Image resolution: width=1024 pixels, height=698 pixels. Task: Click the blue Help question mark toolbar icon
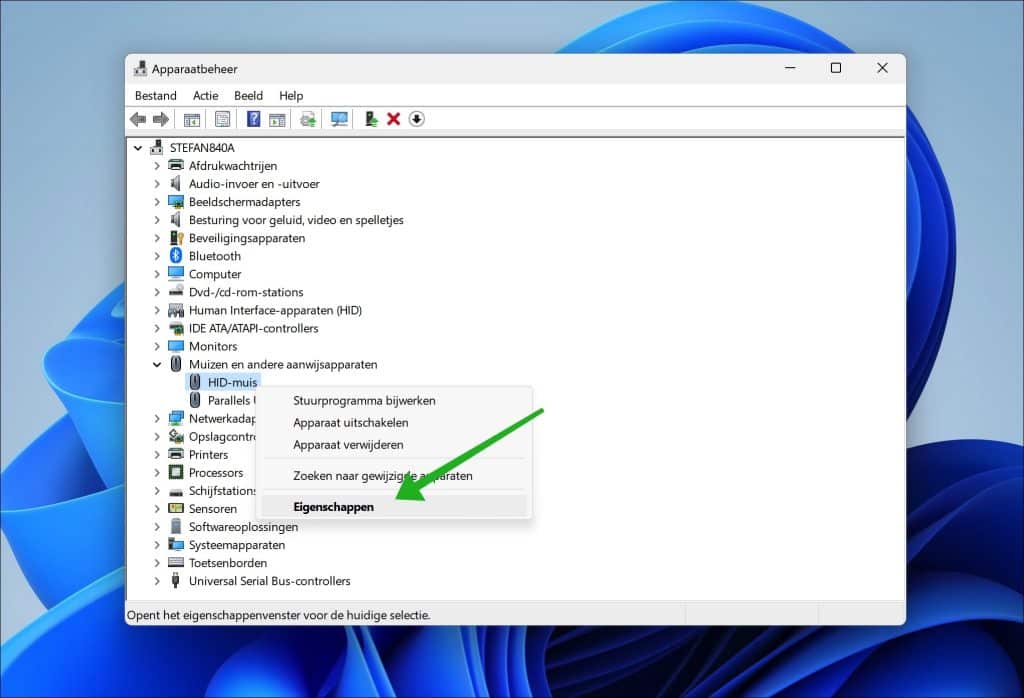(254, 119)
